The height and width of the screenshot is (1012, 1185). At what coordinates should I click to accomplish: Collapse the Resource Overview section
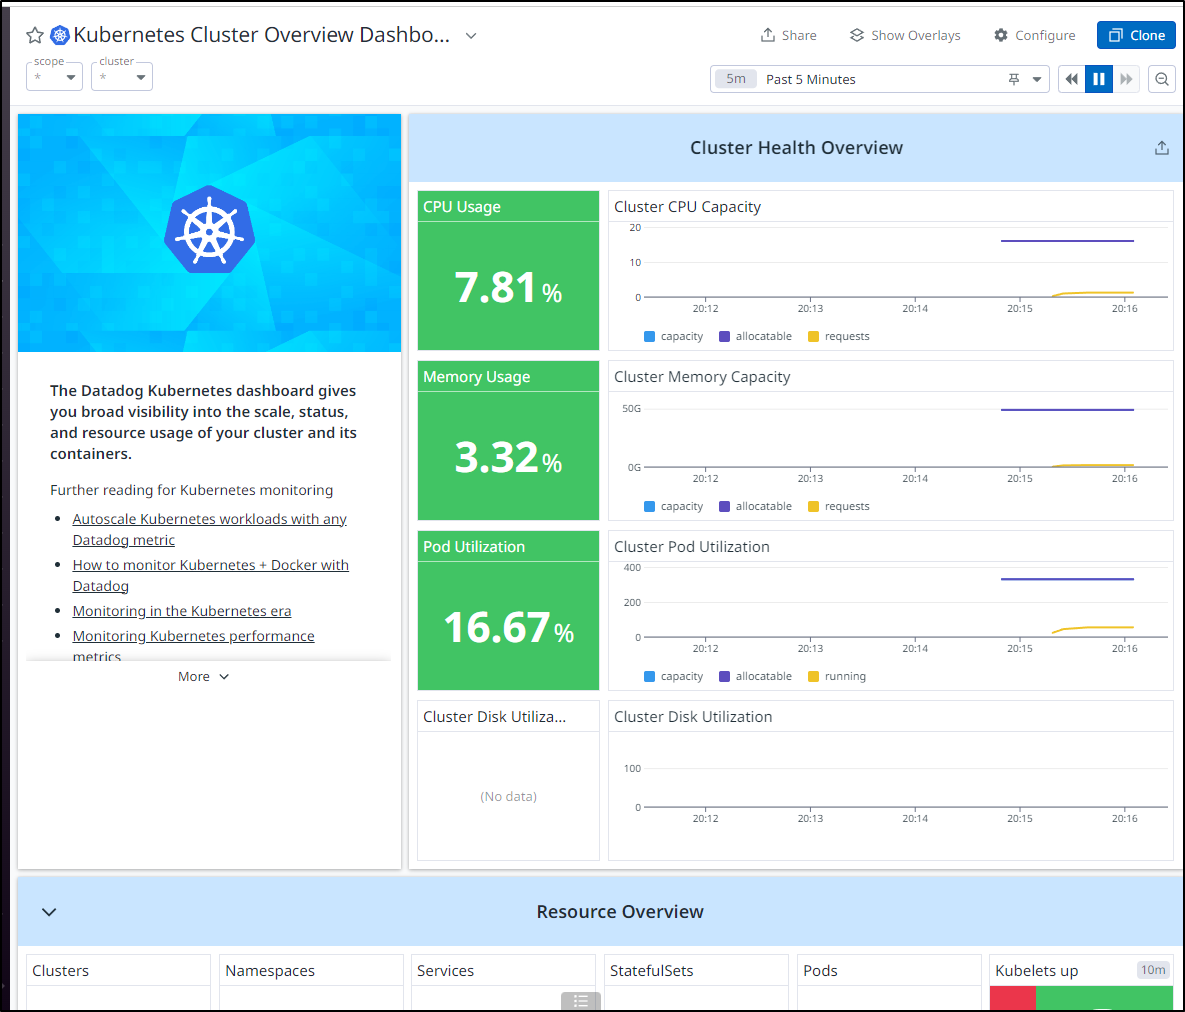tap(49, 912)
